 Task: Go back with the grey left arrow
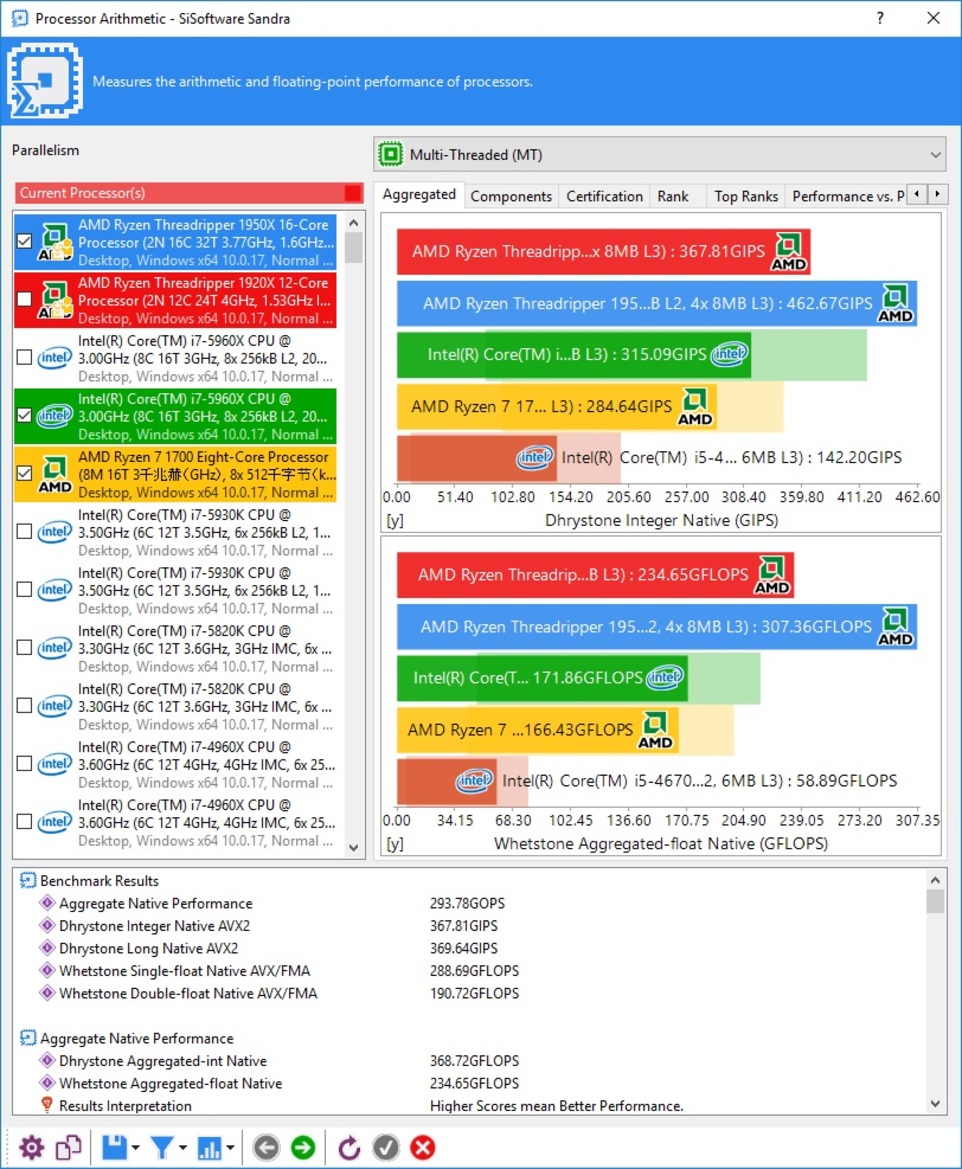point(265,1147)
